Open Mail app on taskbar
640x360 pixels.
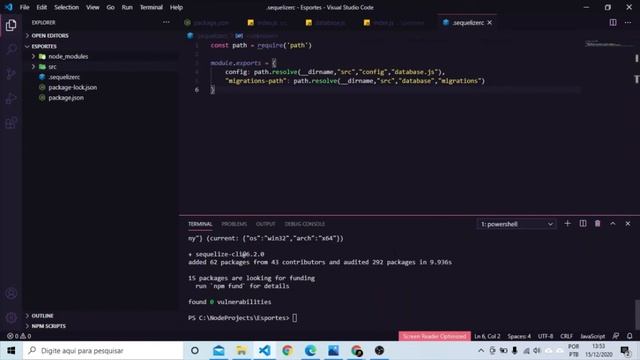[218, 351]
